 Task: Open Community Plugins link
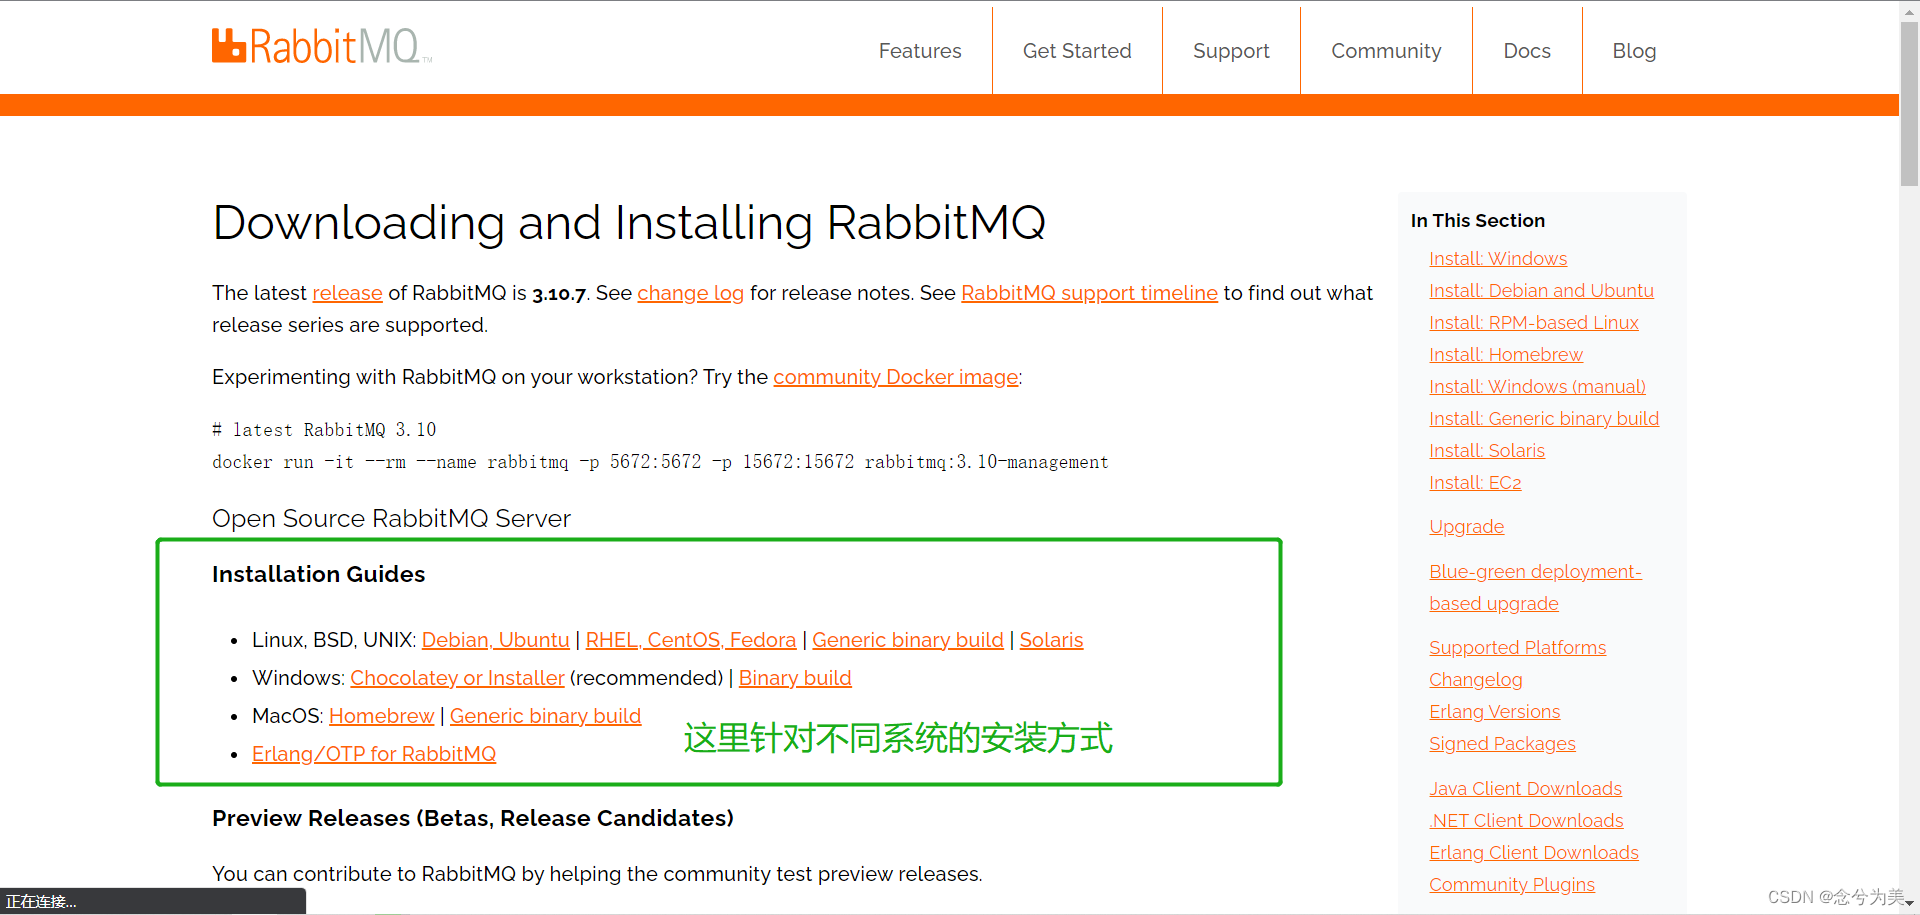click(x=1512, y=885)
